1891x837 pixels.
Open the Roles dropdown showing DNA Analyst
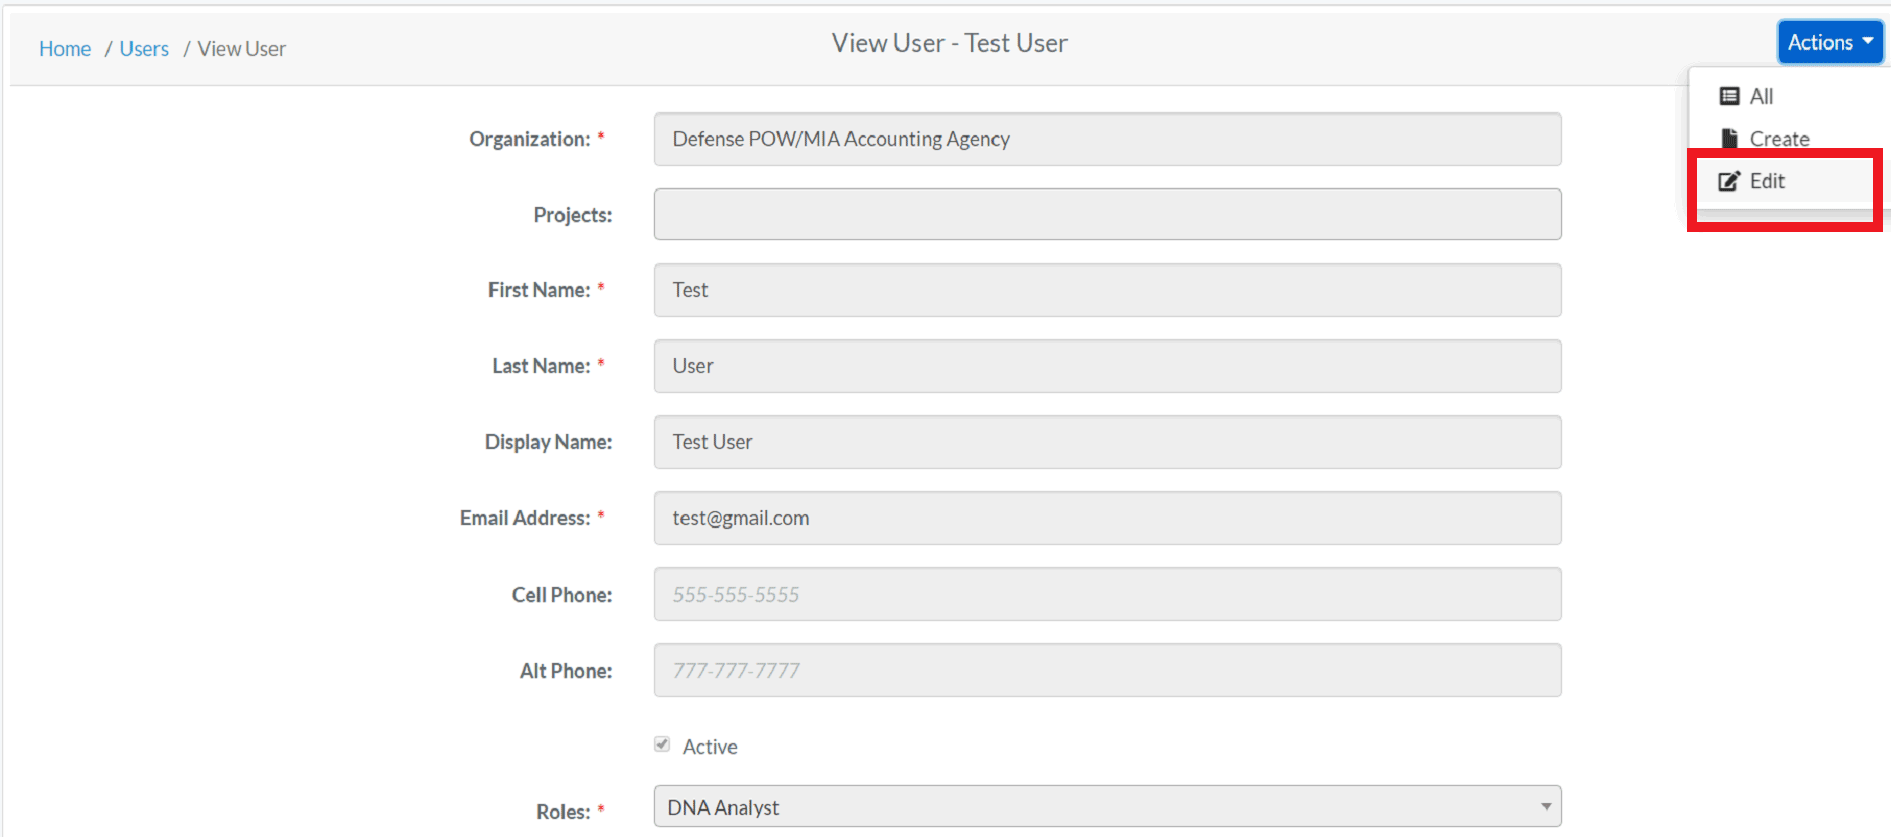(1107, 807)
